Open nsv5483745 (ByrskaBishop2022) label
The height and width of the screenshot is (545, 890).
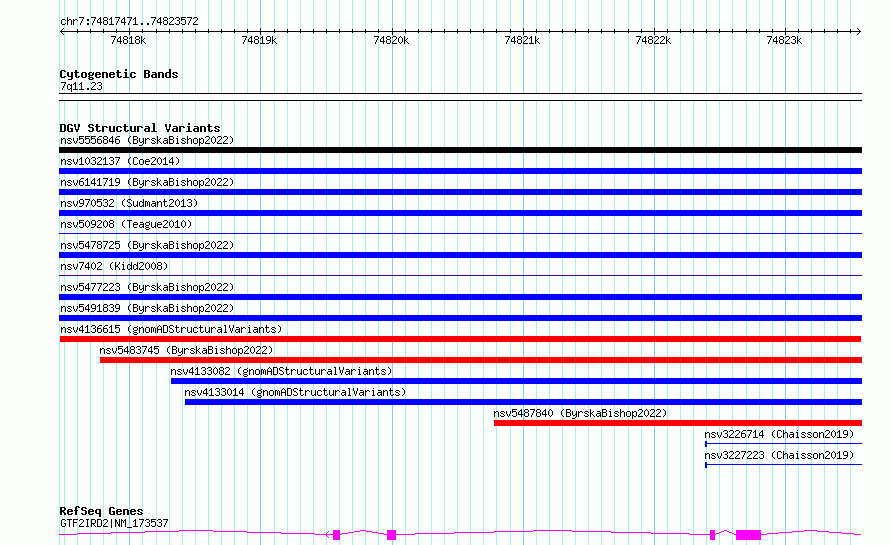click(186, 350)
